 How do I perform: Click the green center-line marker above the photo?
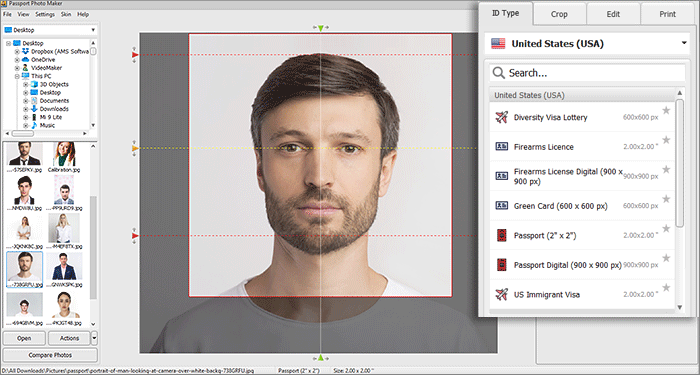click(x=321, y=28)
